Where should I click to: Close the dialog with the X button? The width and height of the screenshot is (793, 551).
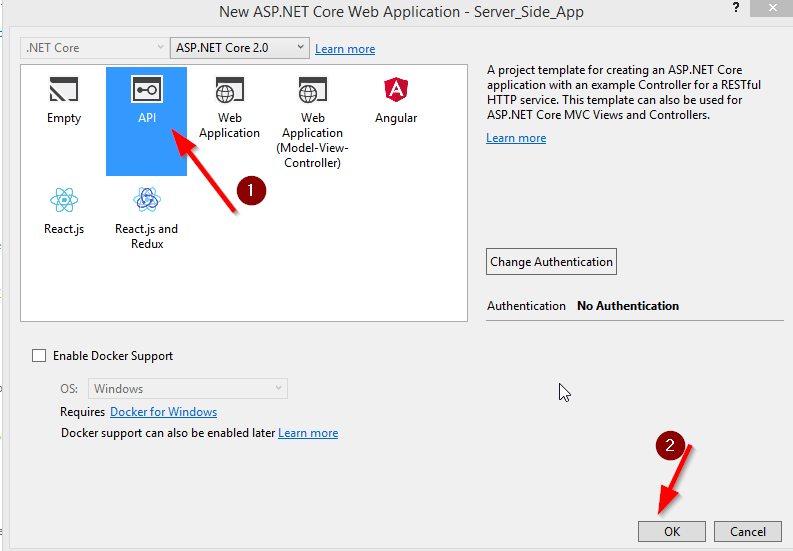772,8
